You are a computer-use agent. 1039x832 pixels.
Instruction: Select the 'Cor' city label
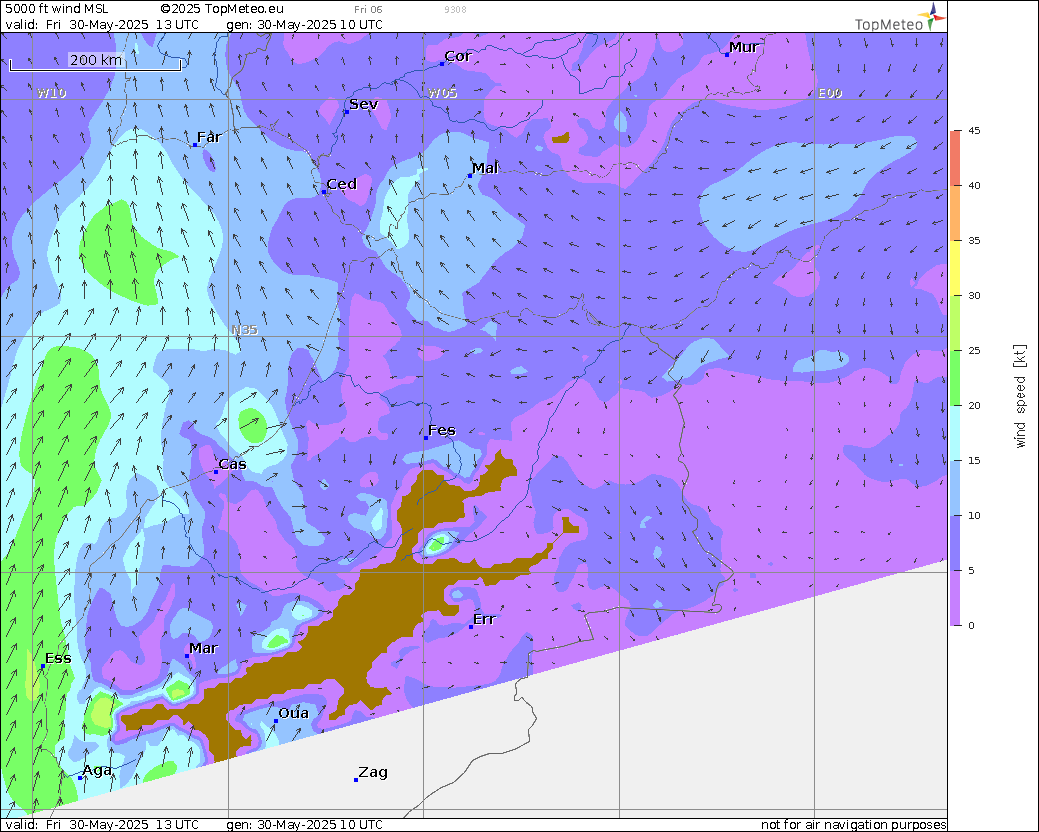(x=458, y=56)
